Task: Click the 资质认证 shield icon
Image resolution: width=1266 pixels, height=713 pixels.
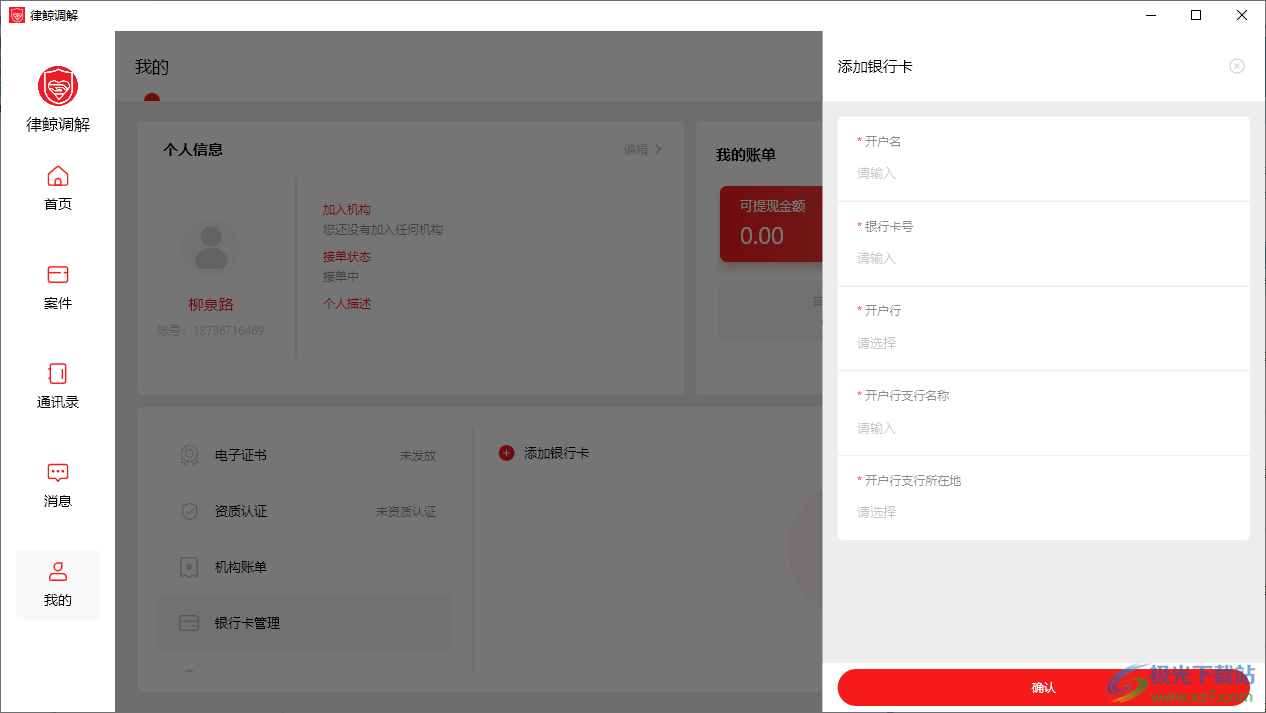Action: (x=189, y=511)
